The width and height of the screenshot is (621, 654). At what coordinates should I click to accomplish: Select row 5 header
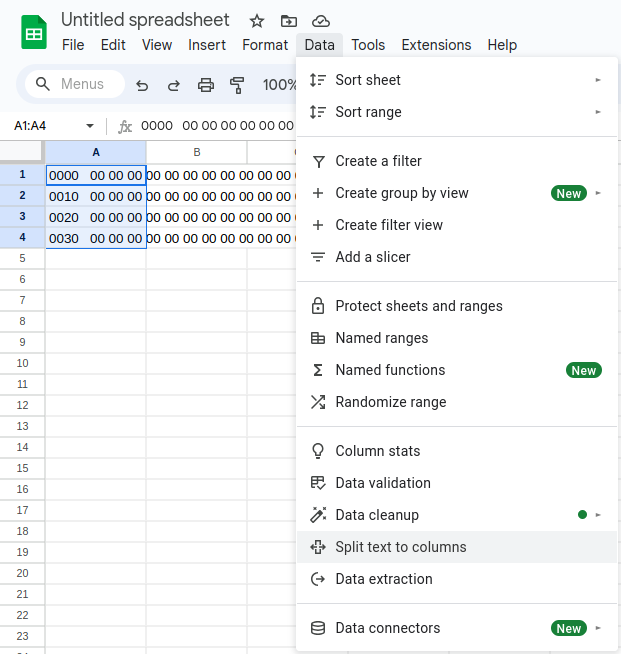coord(22,258)
